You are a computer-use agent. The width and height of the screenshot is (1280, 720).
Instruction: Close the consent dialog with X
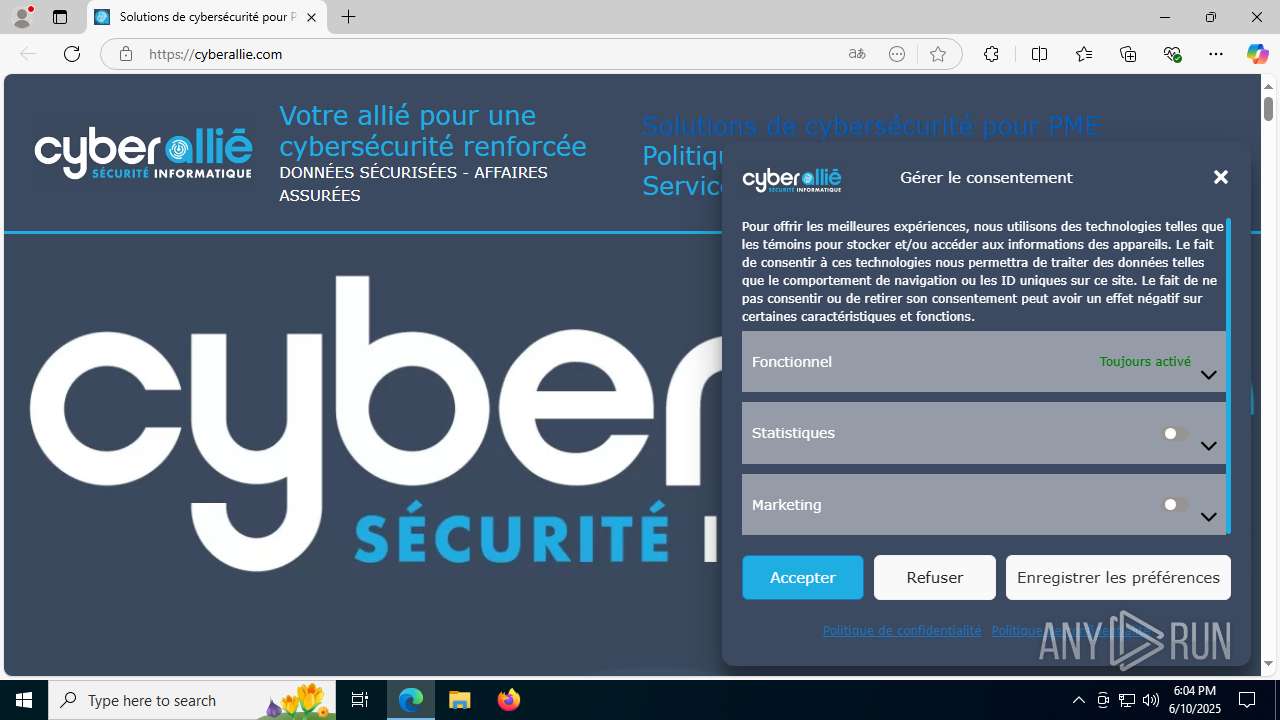click(x=1221, y=177)
